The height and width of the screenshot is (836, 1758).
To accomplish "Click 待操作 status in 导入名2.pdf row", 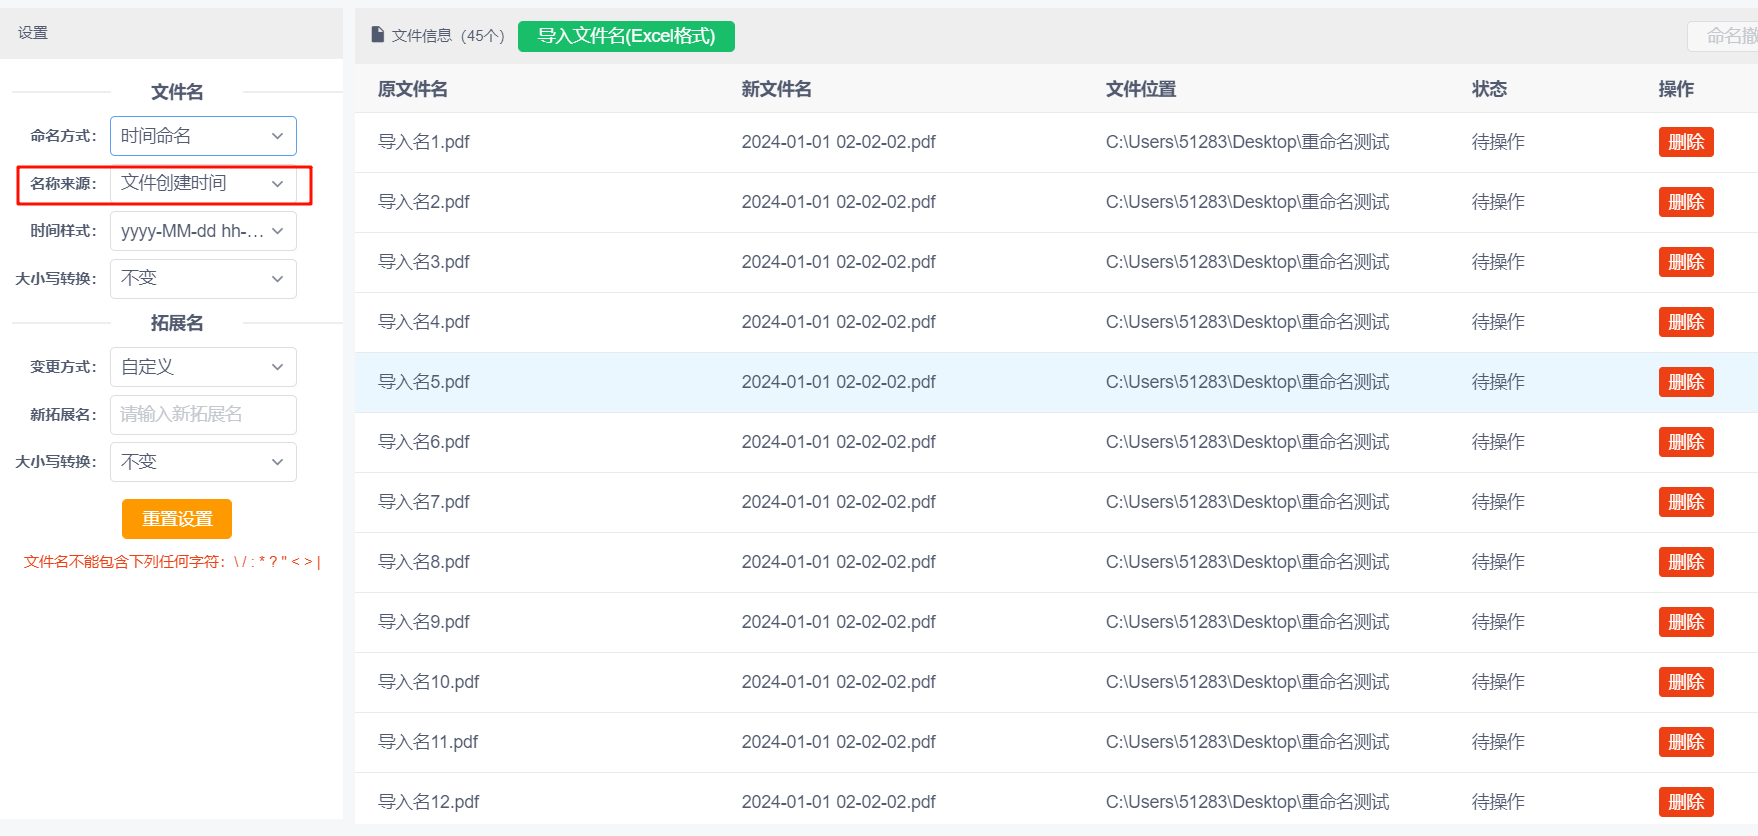I will coord(1498,202).
